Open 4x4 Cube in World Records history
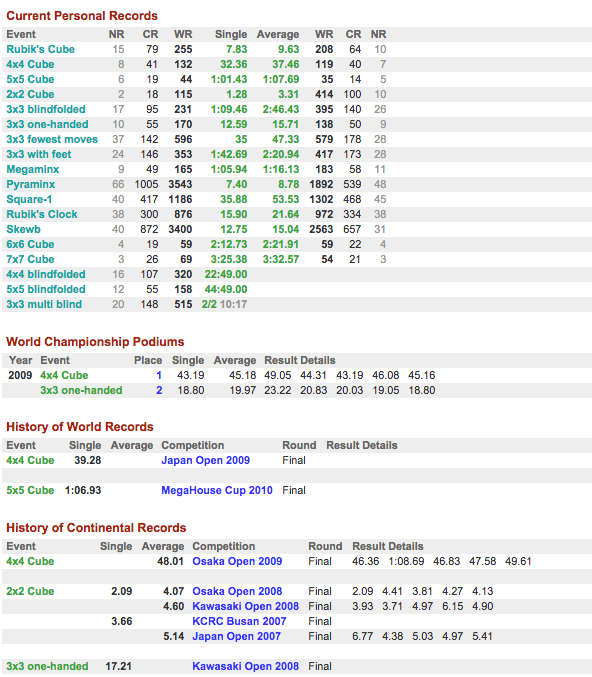This screenshot has height=677, width=592. pos(30,460)
